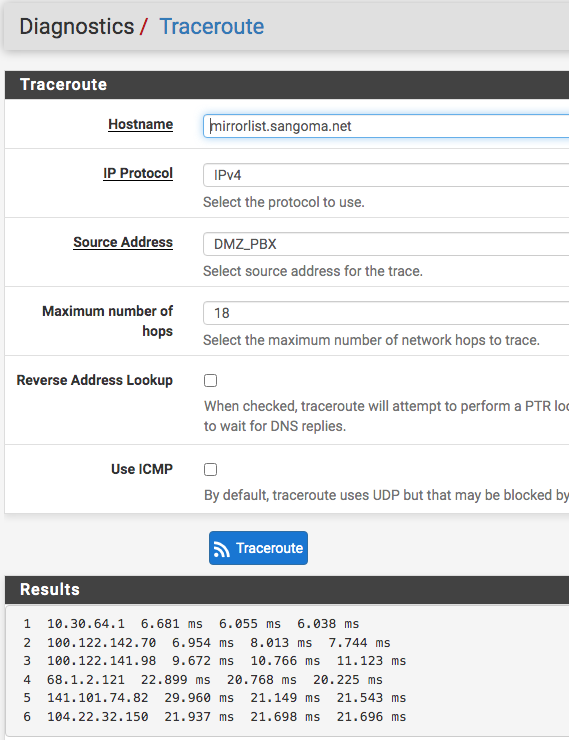Click the Traceroute breadcrumb link
The image size is (569, 740).
pos(212,26)
